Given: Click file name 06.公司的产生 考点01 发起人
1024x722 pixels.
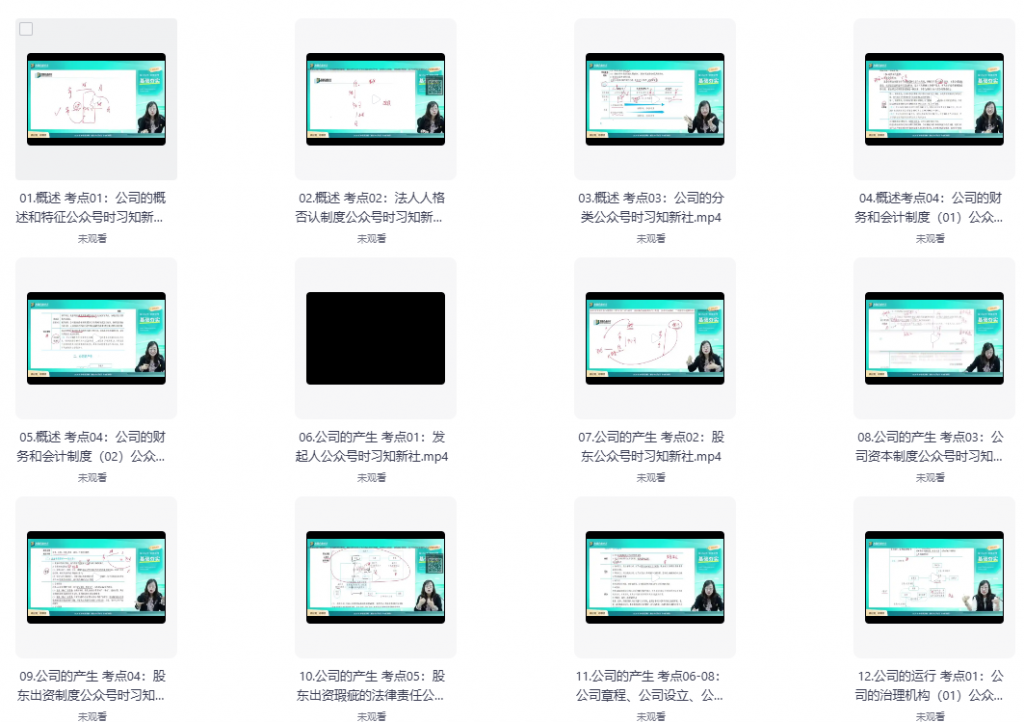Looking at the screenshot, I should coord(375,446).
